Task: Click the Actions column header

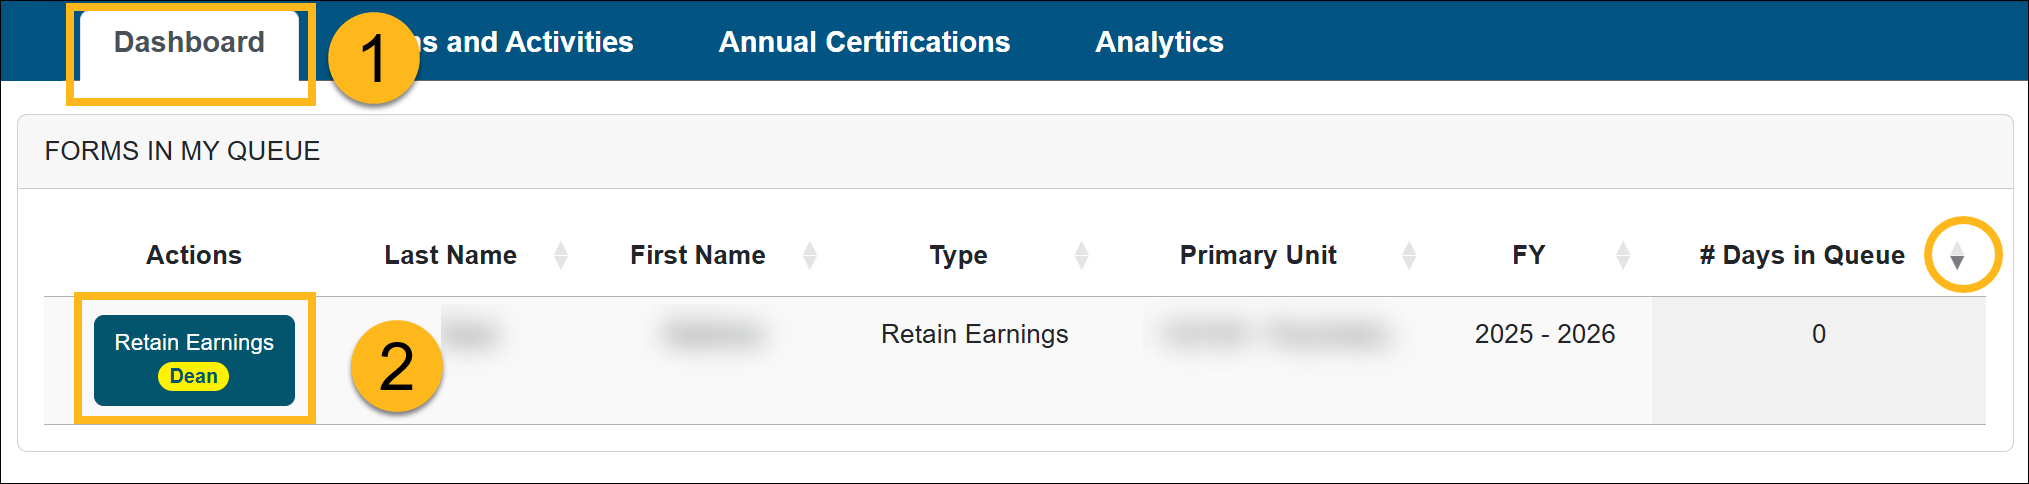Action: click(194, 256)
